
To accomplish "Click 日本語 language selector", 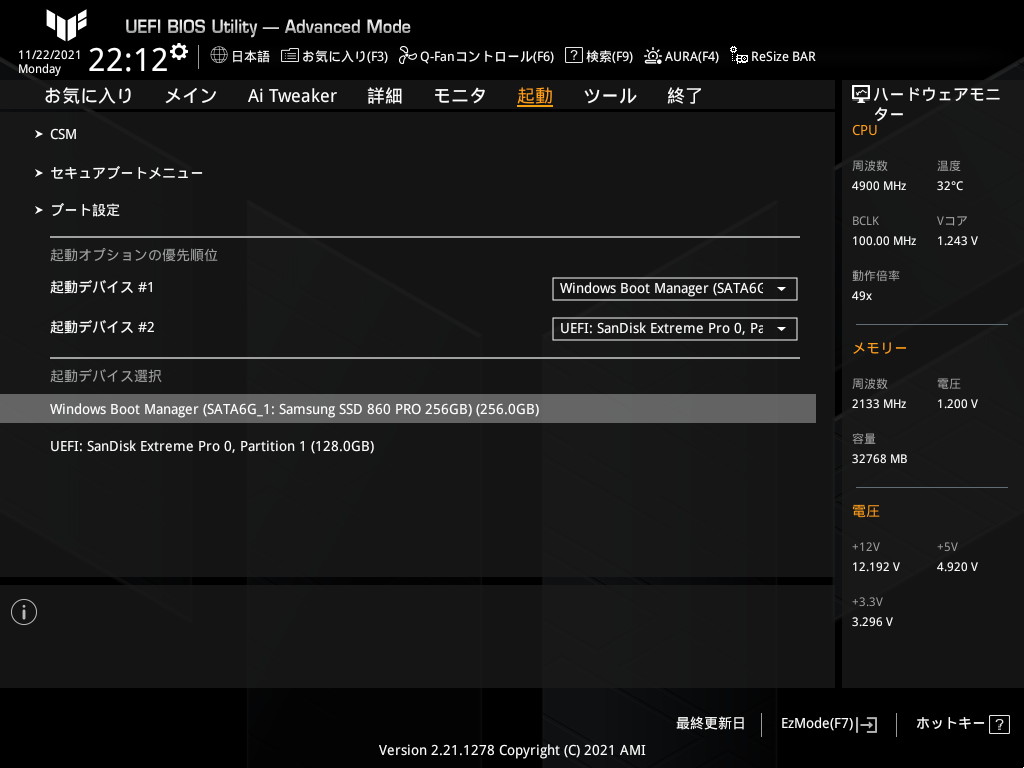I will click(250, 56).
